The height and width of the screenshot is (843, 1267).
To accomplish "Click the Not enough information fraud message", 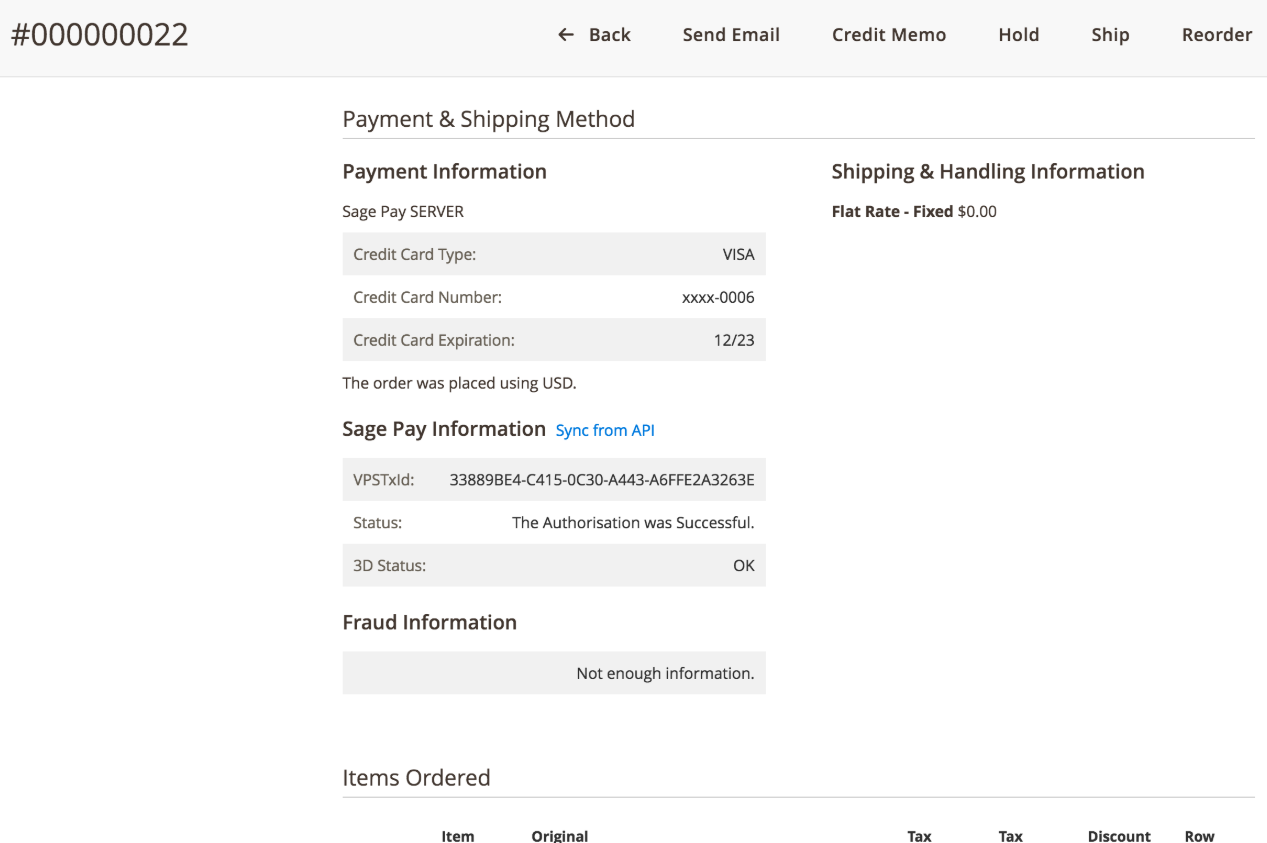I will (664, 674).
